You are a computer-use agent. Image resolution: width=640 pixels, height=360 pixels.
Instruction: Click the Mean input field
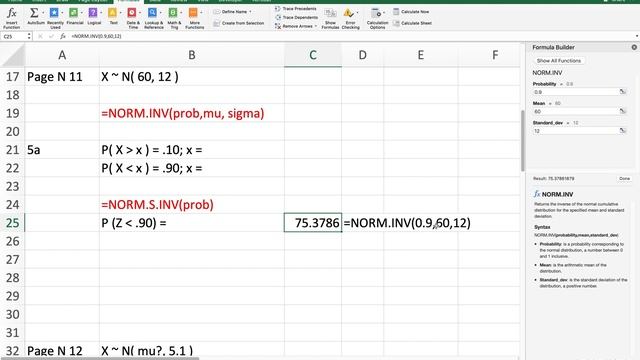click(576, 111)
